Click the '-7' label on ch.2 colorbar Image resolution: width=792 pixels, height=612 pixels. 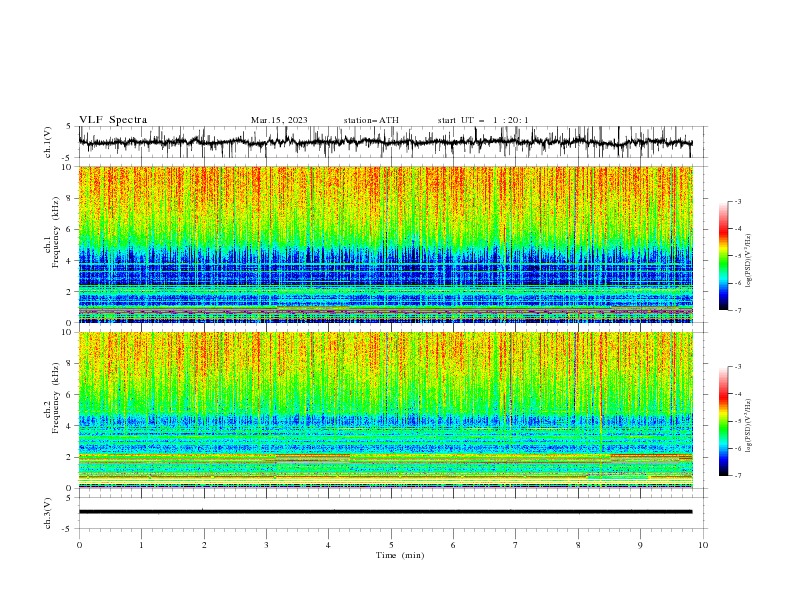coord(738,476)
